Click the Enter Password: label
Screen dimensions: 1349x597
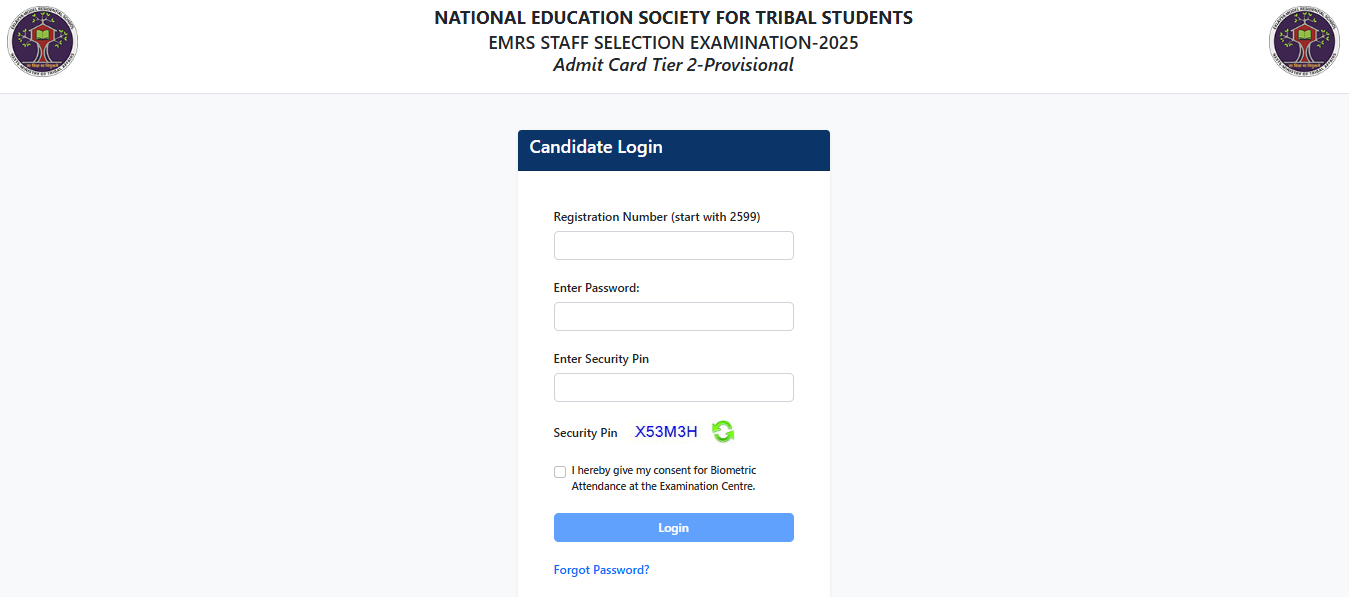pos(596,288)
